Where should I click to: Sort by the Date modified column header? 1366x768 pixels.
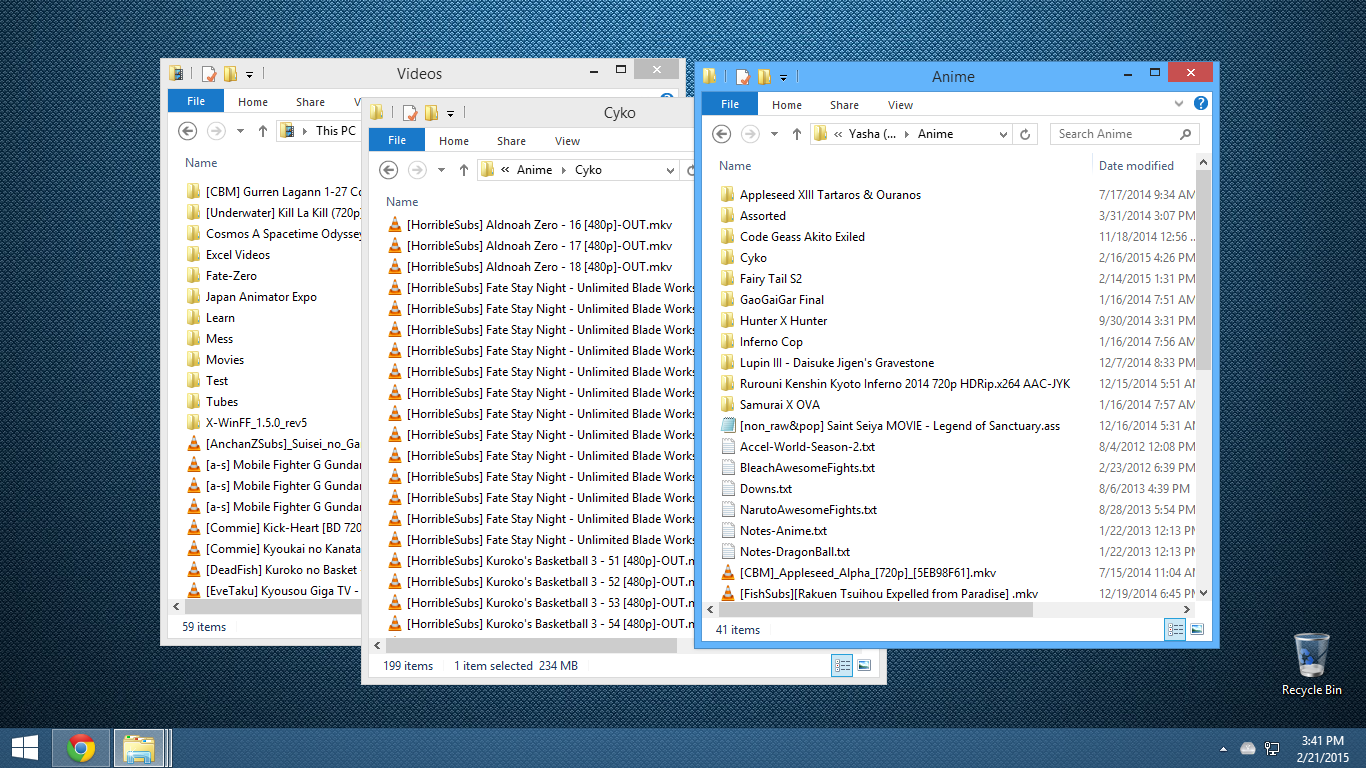pyautogui.click(x=1136, y=166)
